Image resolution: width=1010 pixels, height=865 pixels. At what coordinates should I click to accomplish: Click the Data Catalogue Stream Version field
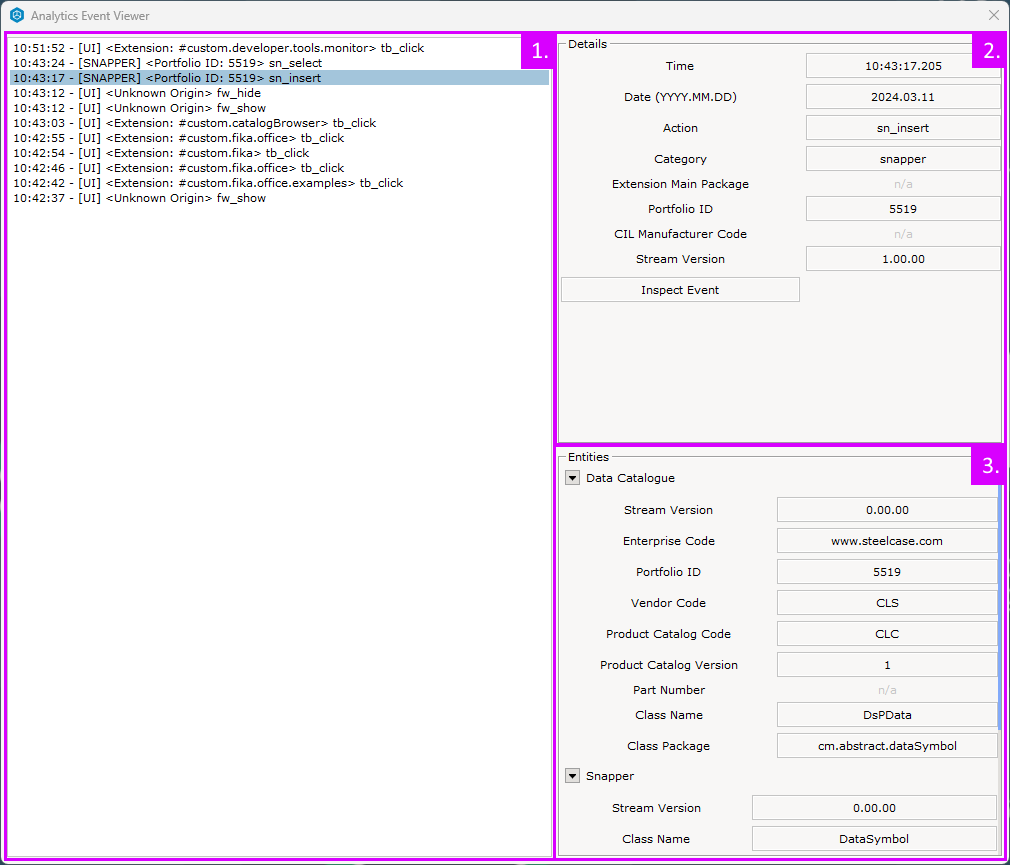click(x=887, y=509)
